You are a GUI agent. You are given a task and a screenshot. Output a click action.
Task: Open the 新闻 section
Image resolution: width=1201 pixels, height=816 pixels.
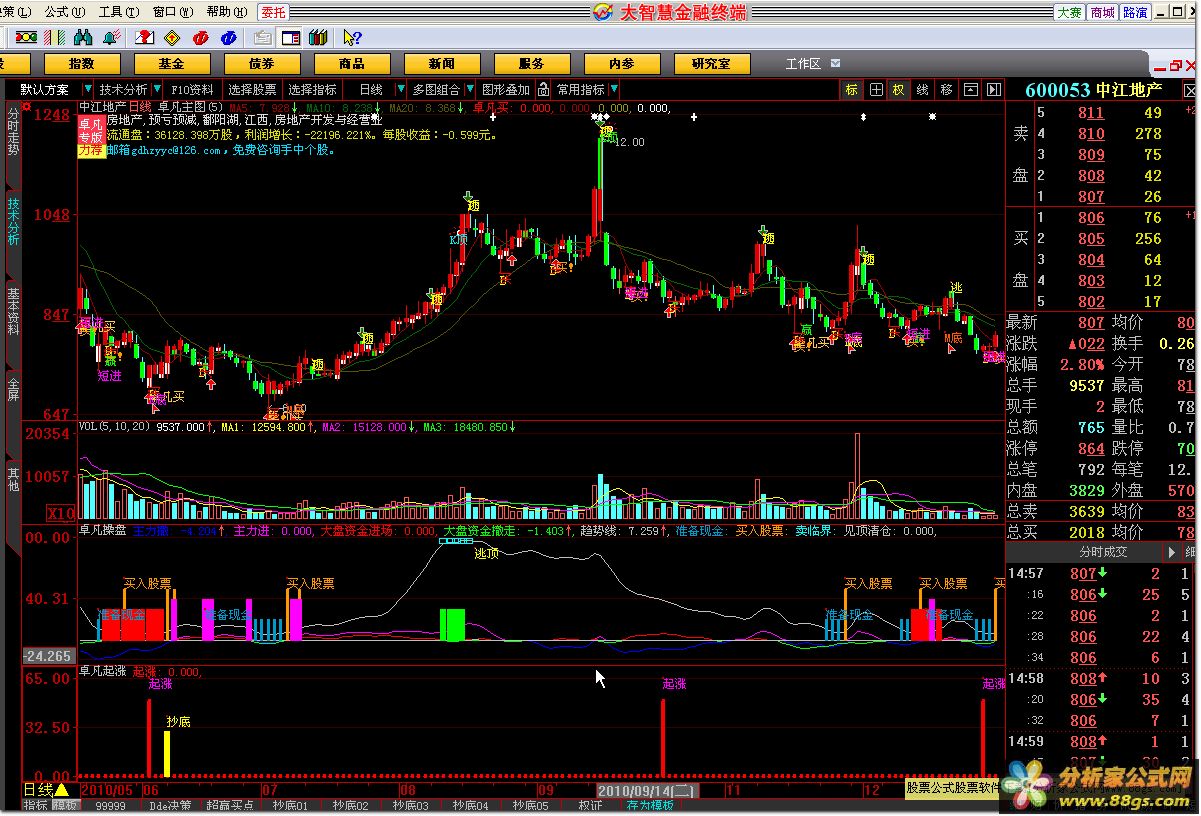pyautogui.click(x=442, y=63)
